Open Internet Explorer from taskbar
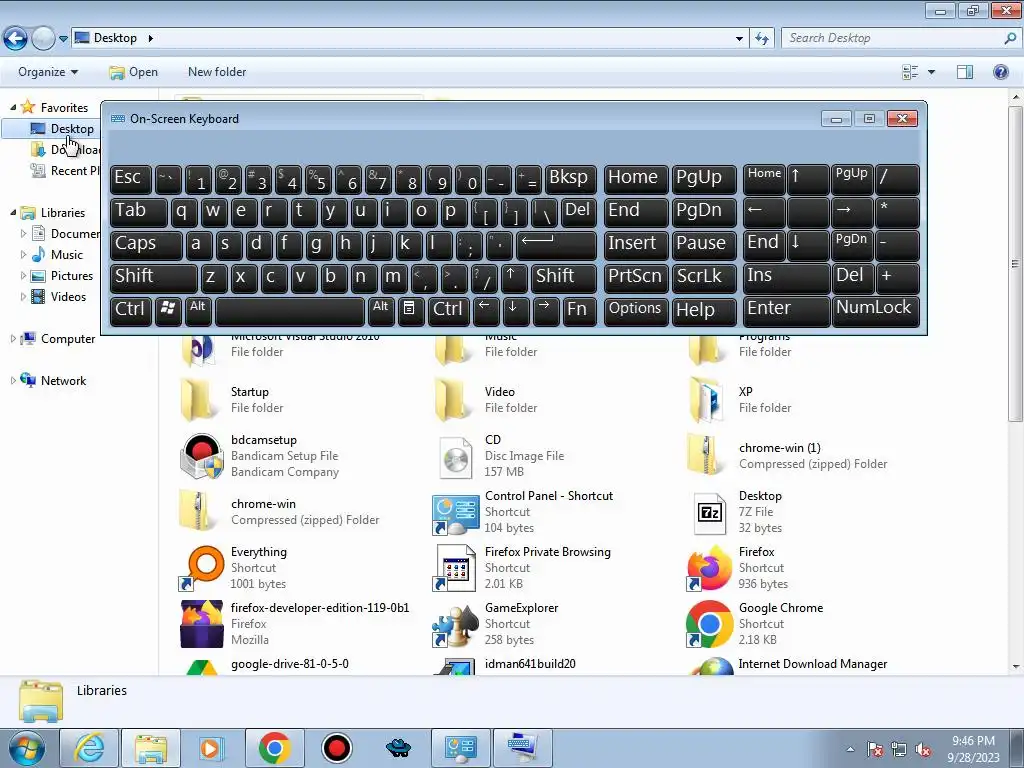 click(89, 748)
